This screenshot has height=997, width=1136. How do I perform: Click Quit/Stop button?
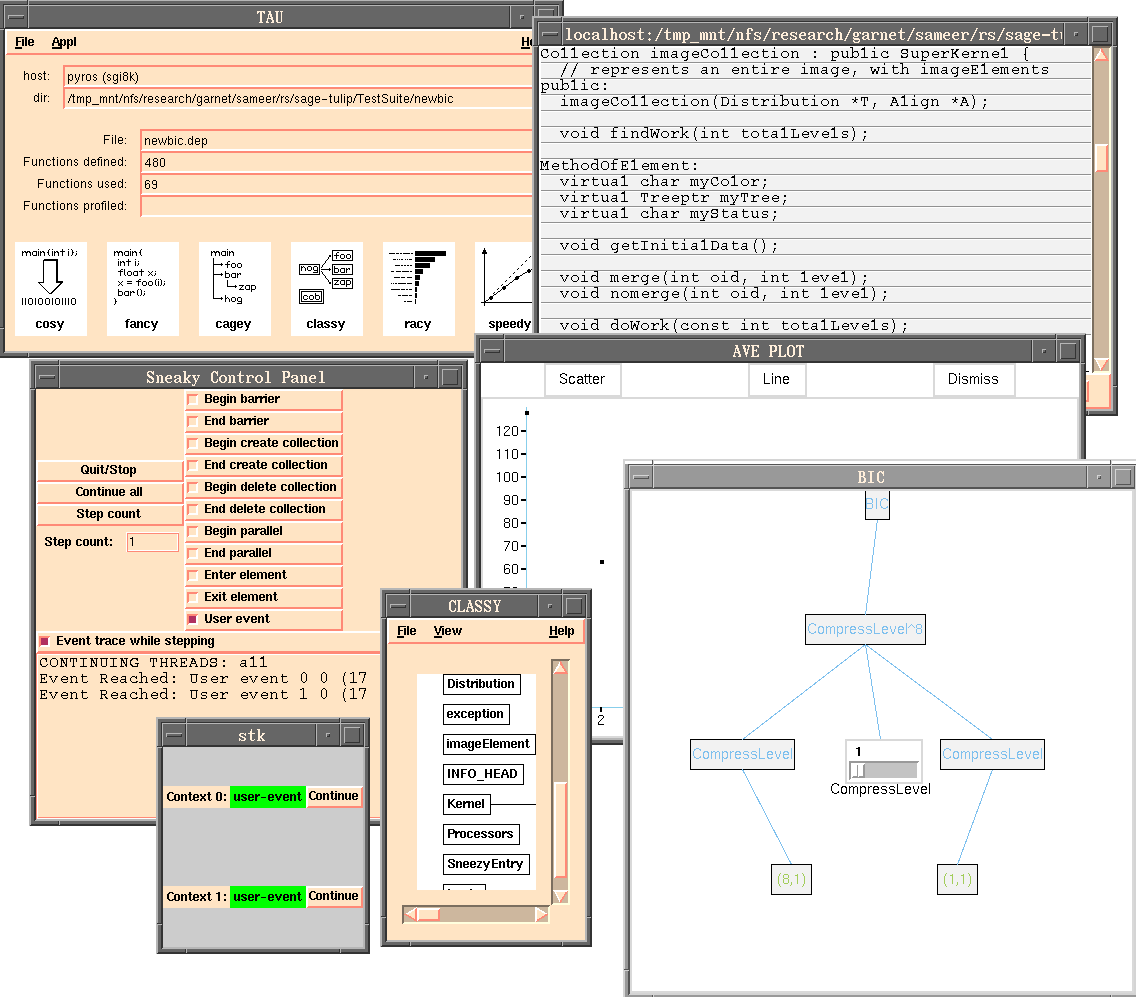(109, 470)
